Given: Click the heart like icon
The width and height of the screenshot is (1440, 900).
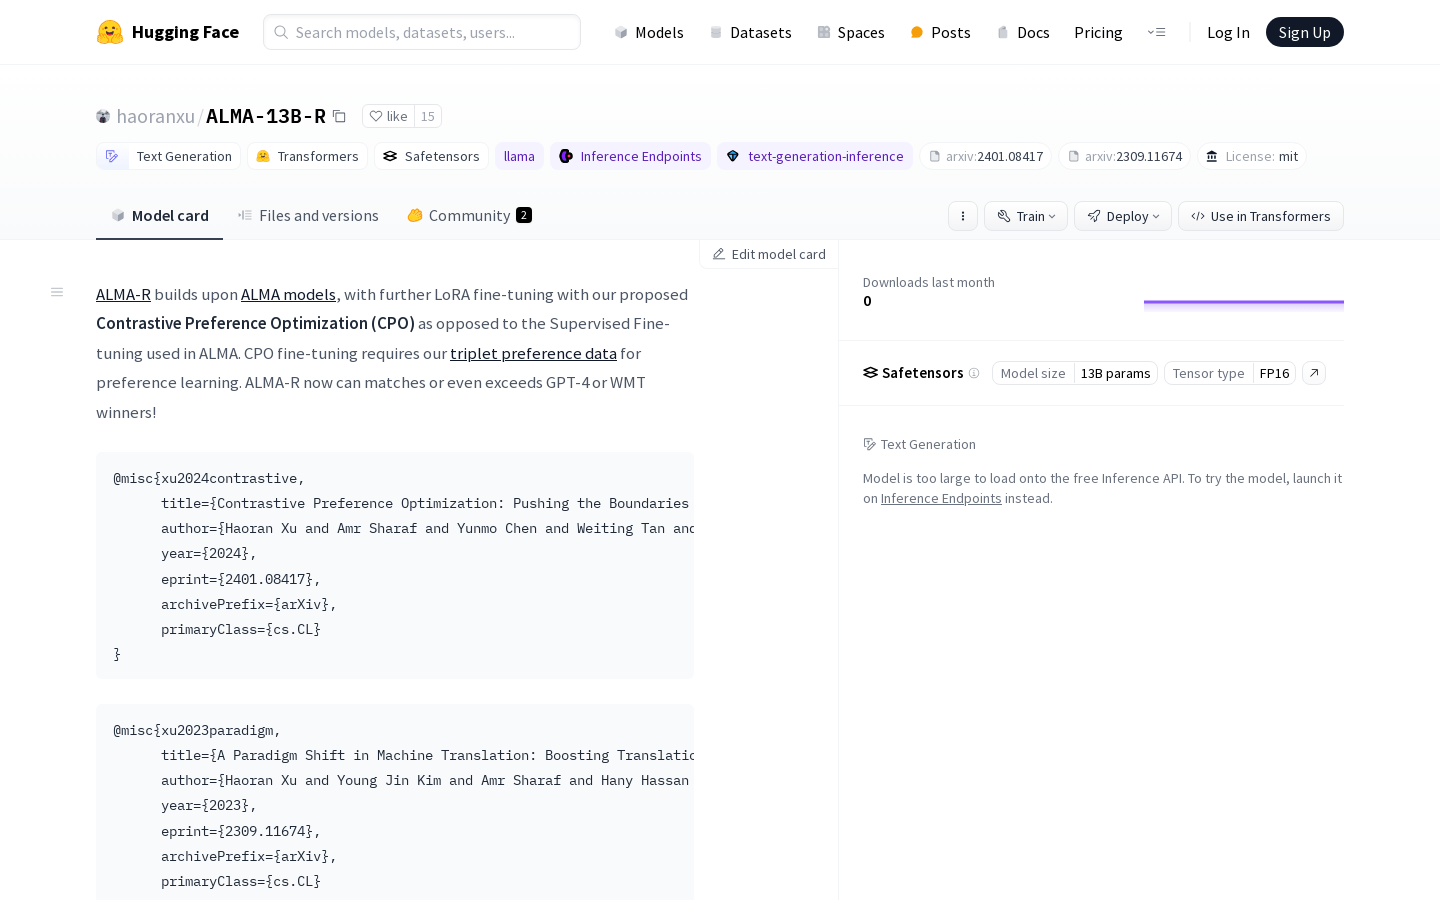Looking at the screenshot, I should [376, 116].
